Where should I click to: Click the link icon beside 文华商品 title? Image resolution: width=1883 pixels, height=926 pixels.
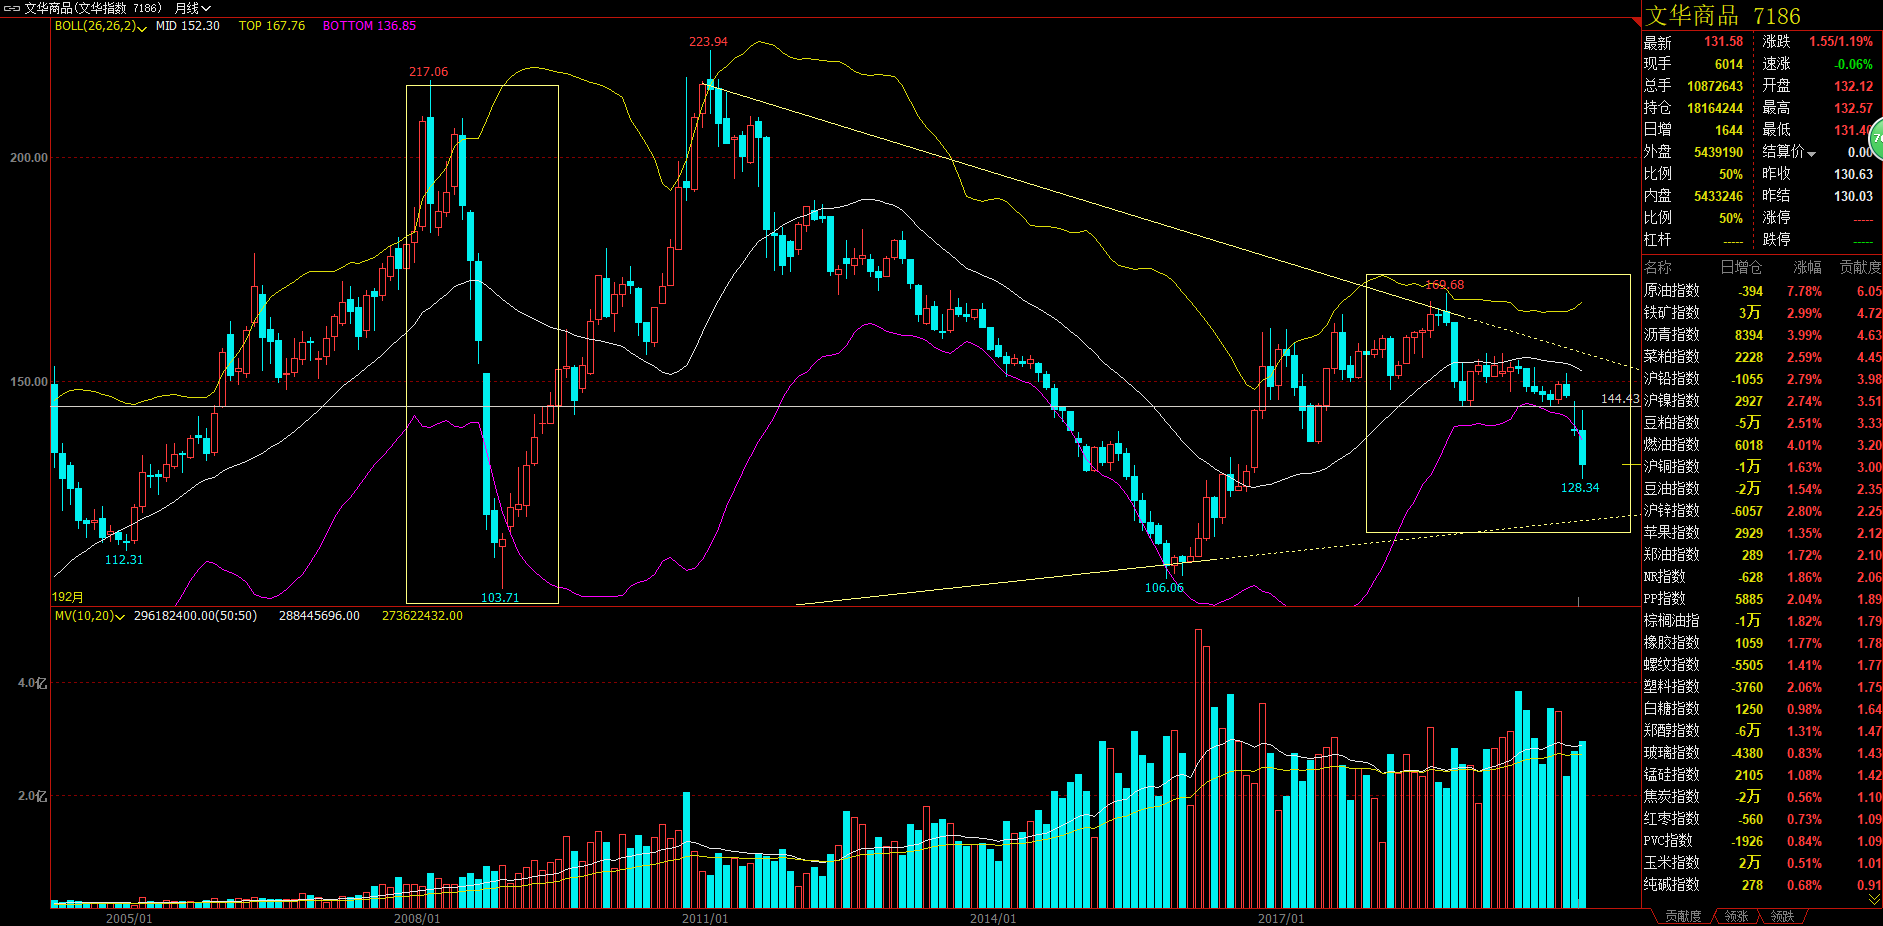[12, 8]
